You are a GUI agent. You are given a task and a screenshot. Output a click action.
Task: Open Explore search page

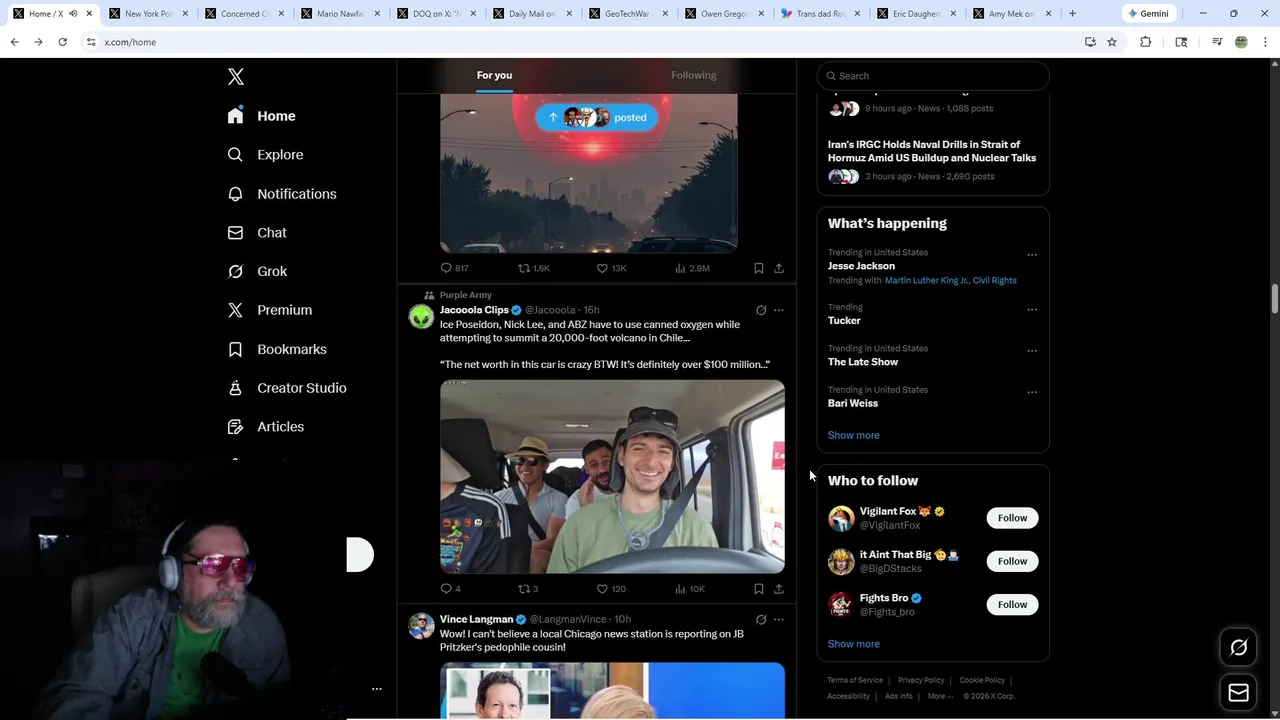click(265, 155)
